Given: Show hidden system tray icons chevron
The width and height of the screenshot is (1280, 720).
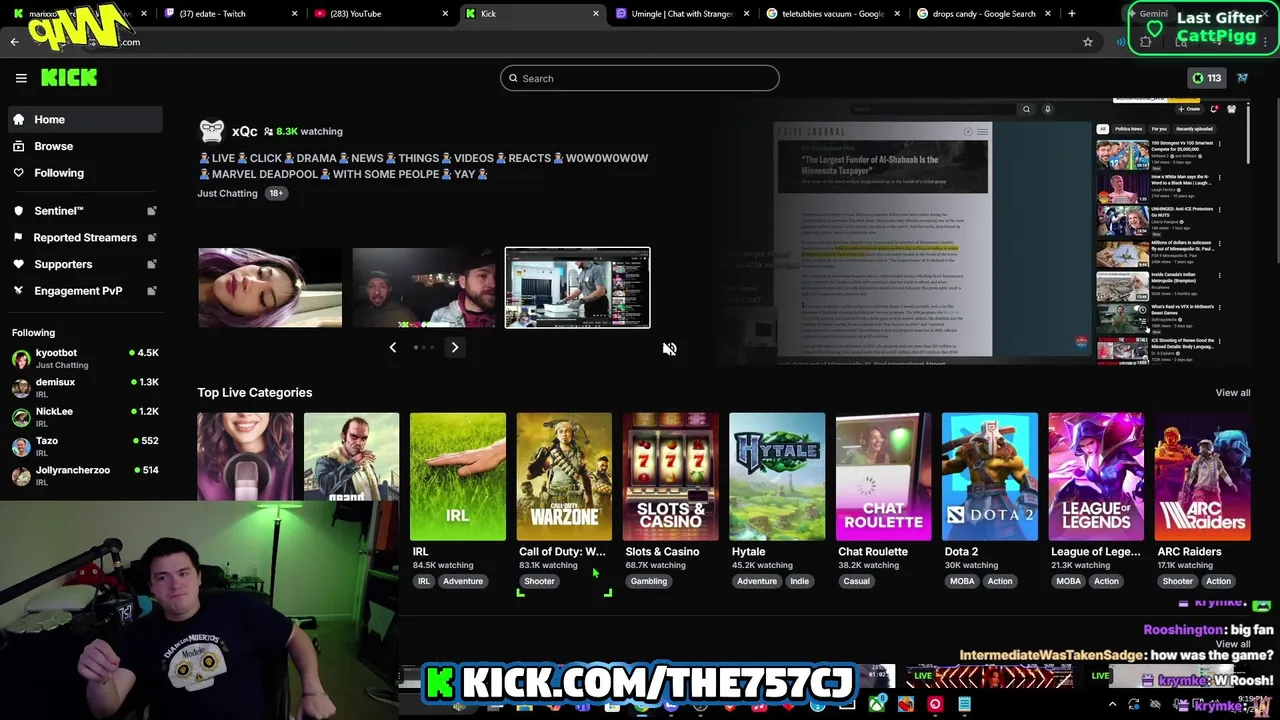Looking at the screenshot, I should (1113, 705).
